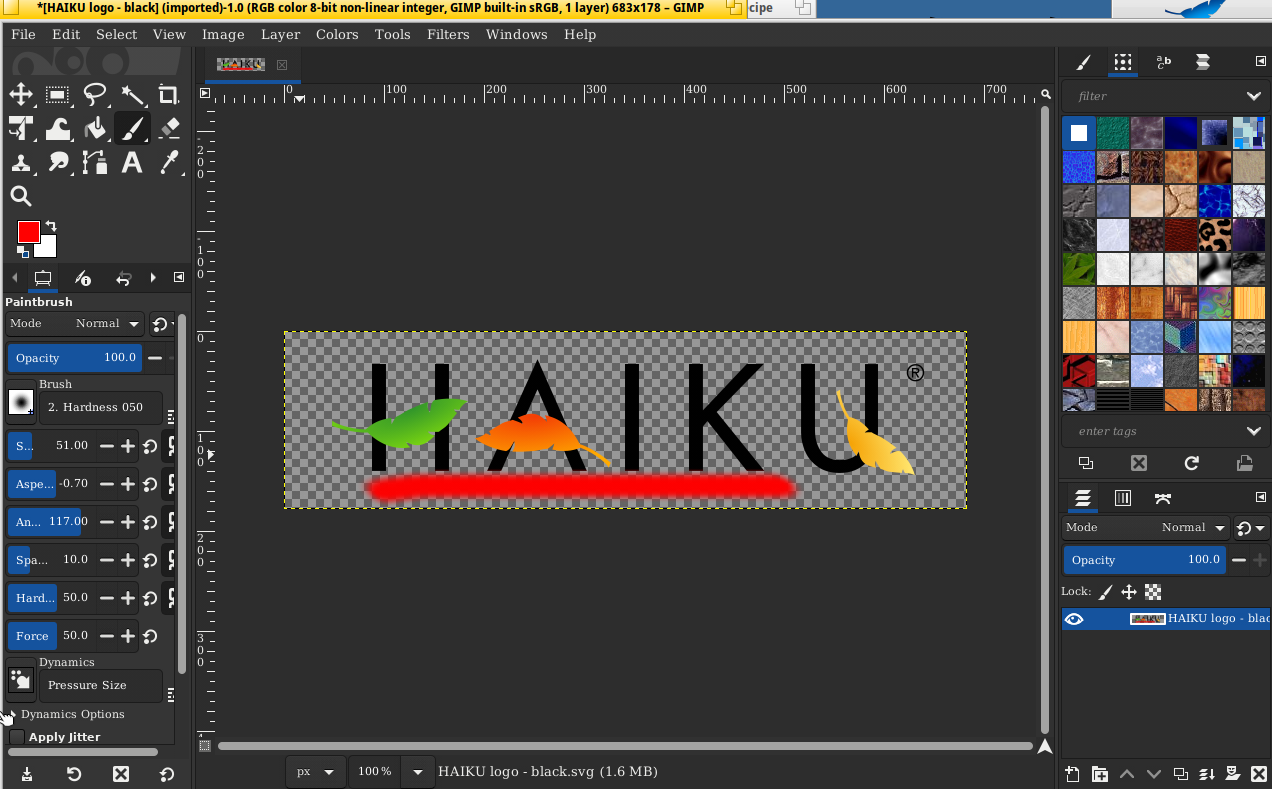Viewport: 1272px width, 789px height.
Task: Open the Fonts tab in right dock
Action: click(1163, 62)
